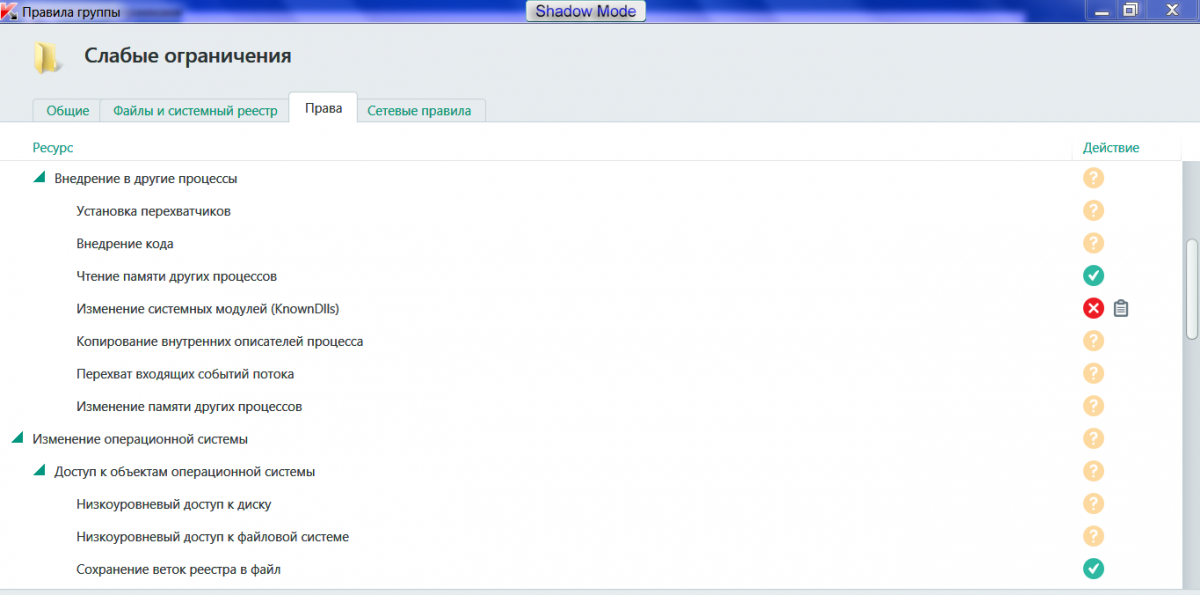Select row Изменение памяти других процессов
The height and width of the screenshot is (595, 1200).
[x=590, y=406]
